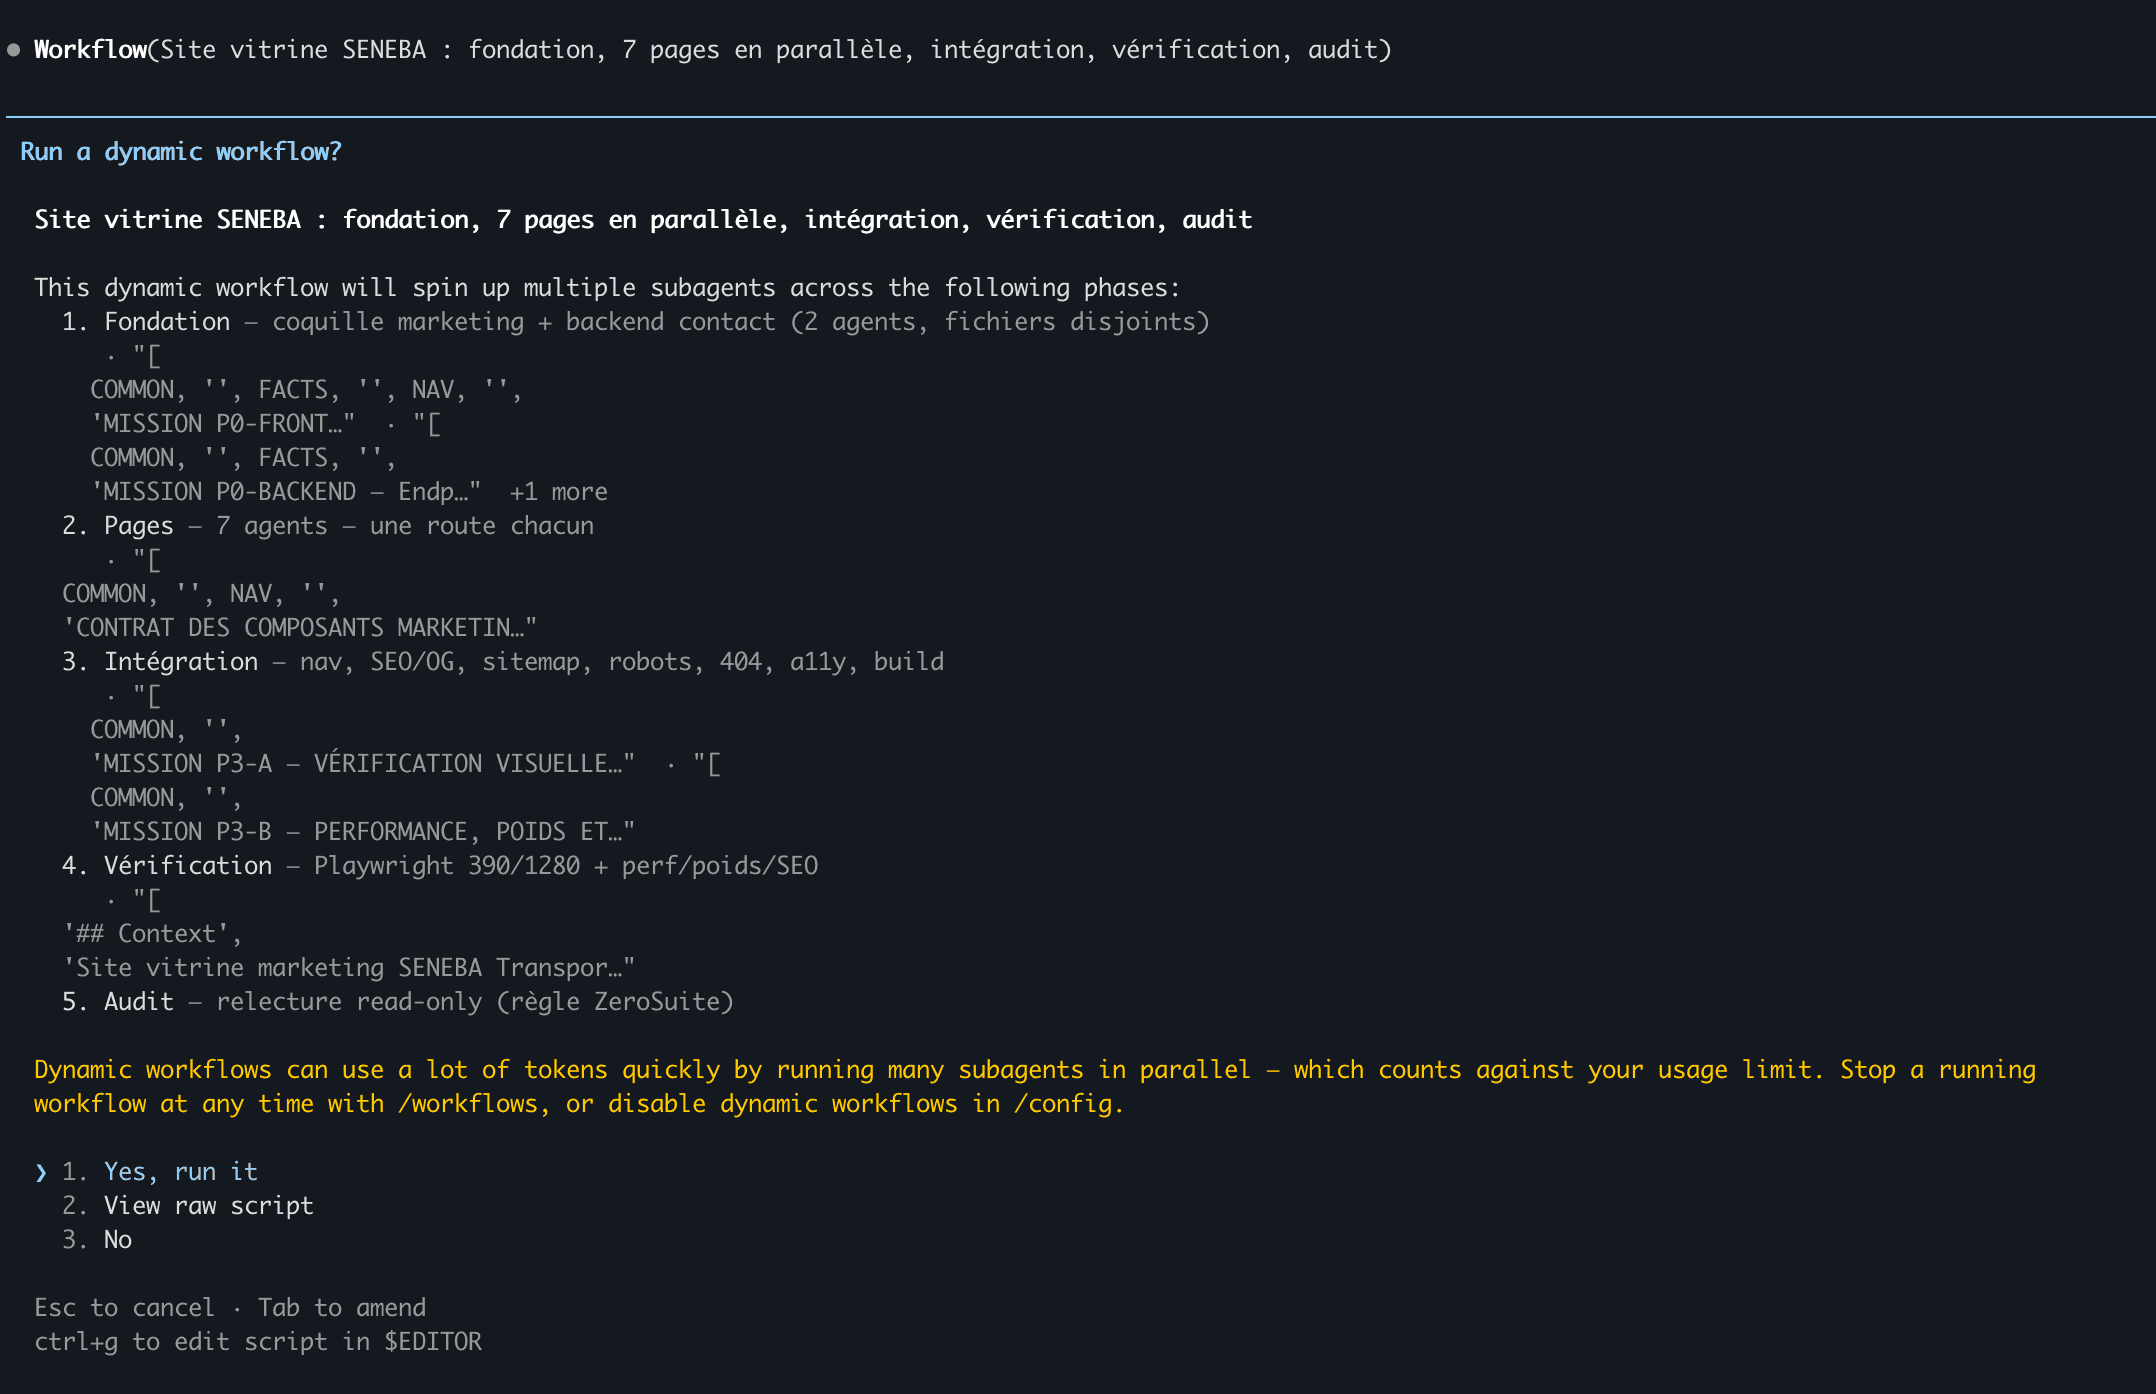
Task: Click the bullet dot before Workflow header
Action: point(14,50)
